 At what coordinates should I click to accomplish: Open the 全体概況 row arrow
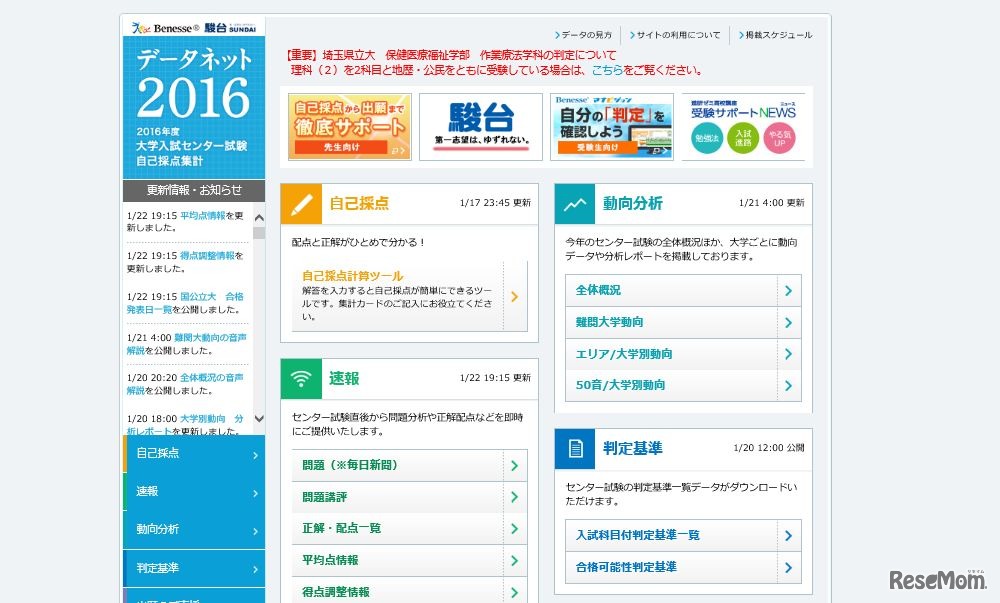coord(788,291)
